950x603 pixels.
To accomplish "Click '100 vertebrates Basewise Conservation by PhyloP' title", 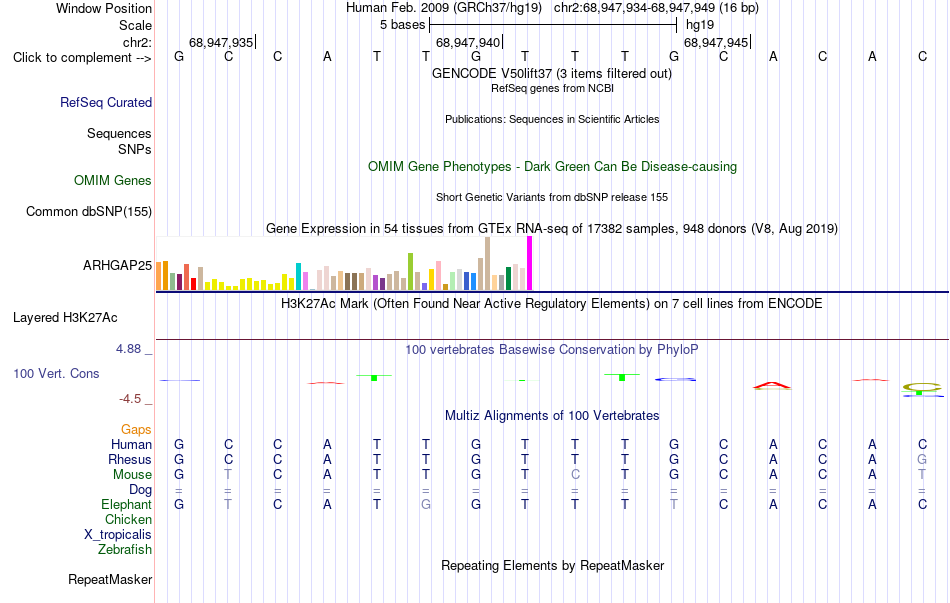I will click(x=552, y=350).
